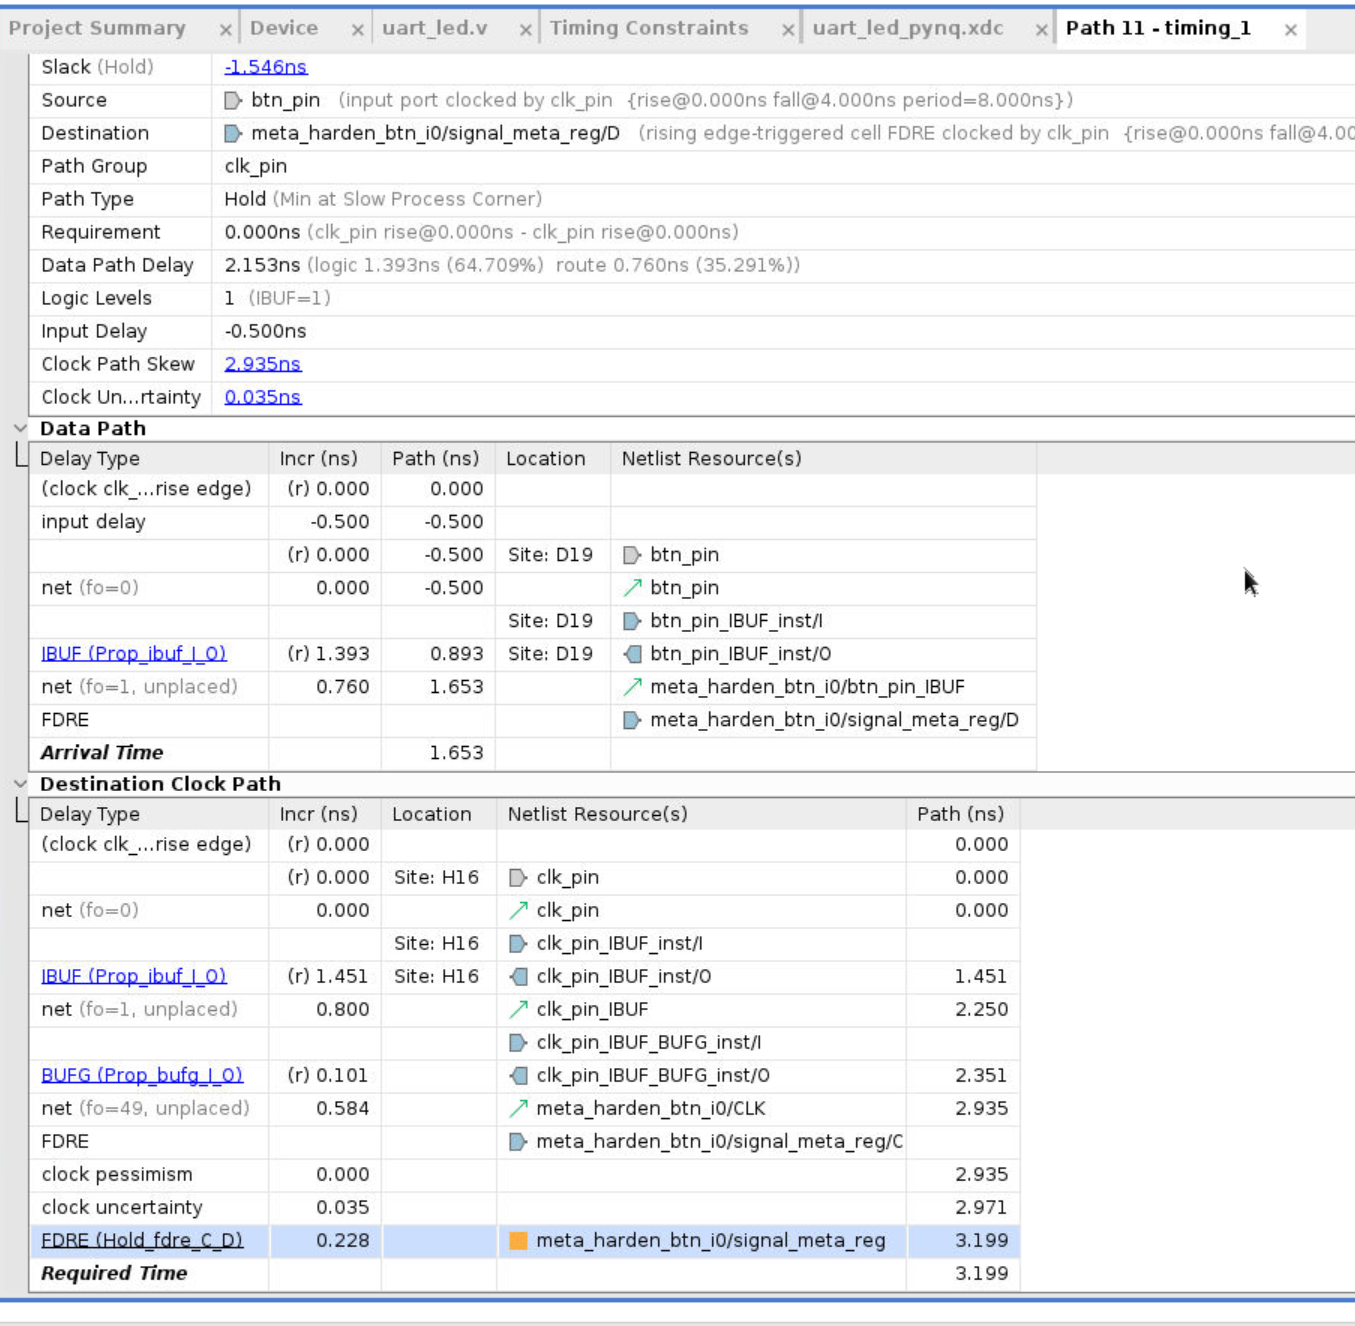The height and width of the screenshot is (1326, 1355).
Task: Click the Destination signal_meta_reg/D pin icon
Action: point(233,133)
